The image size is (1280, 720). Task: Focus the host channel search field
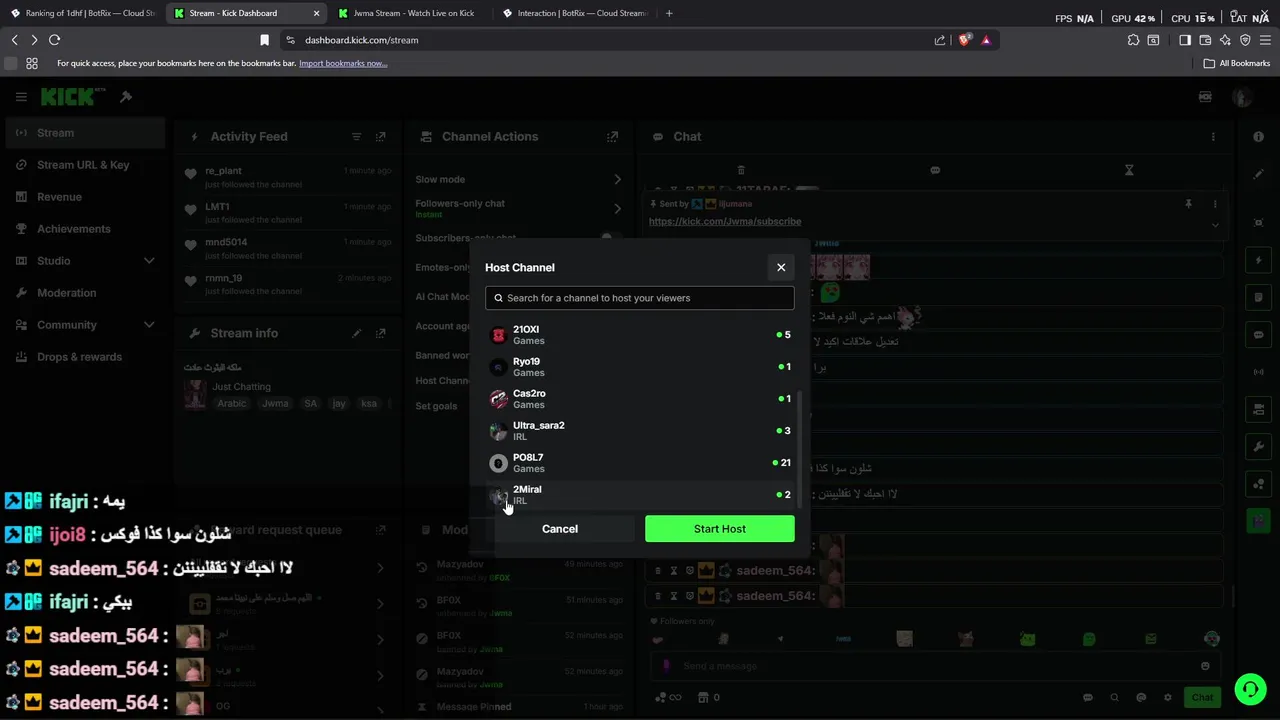click(640, 298)
